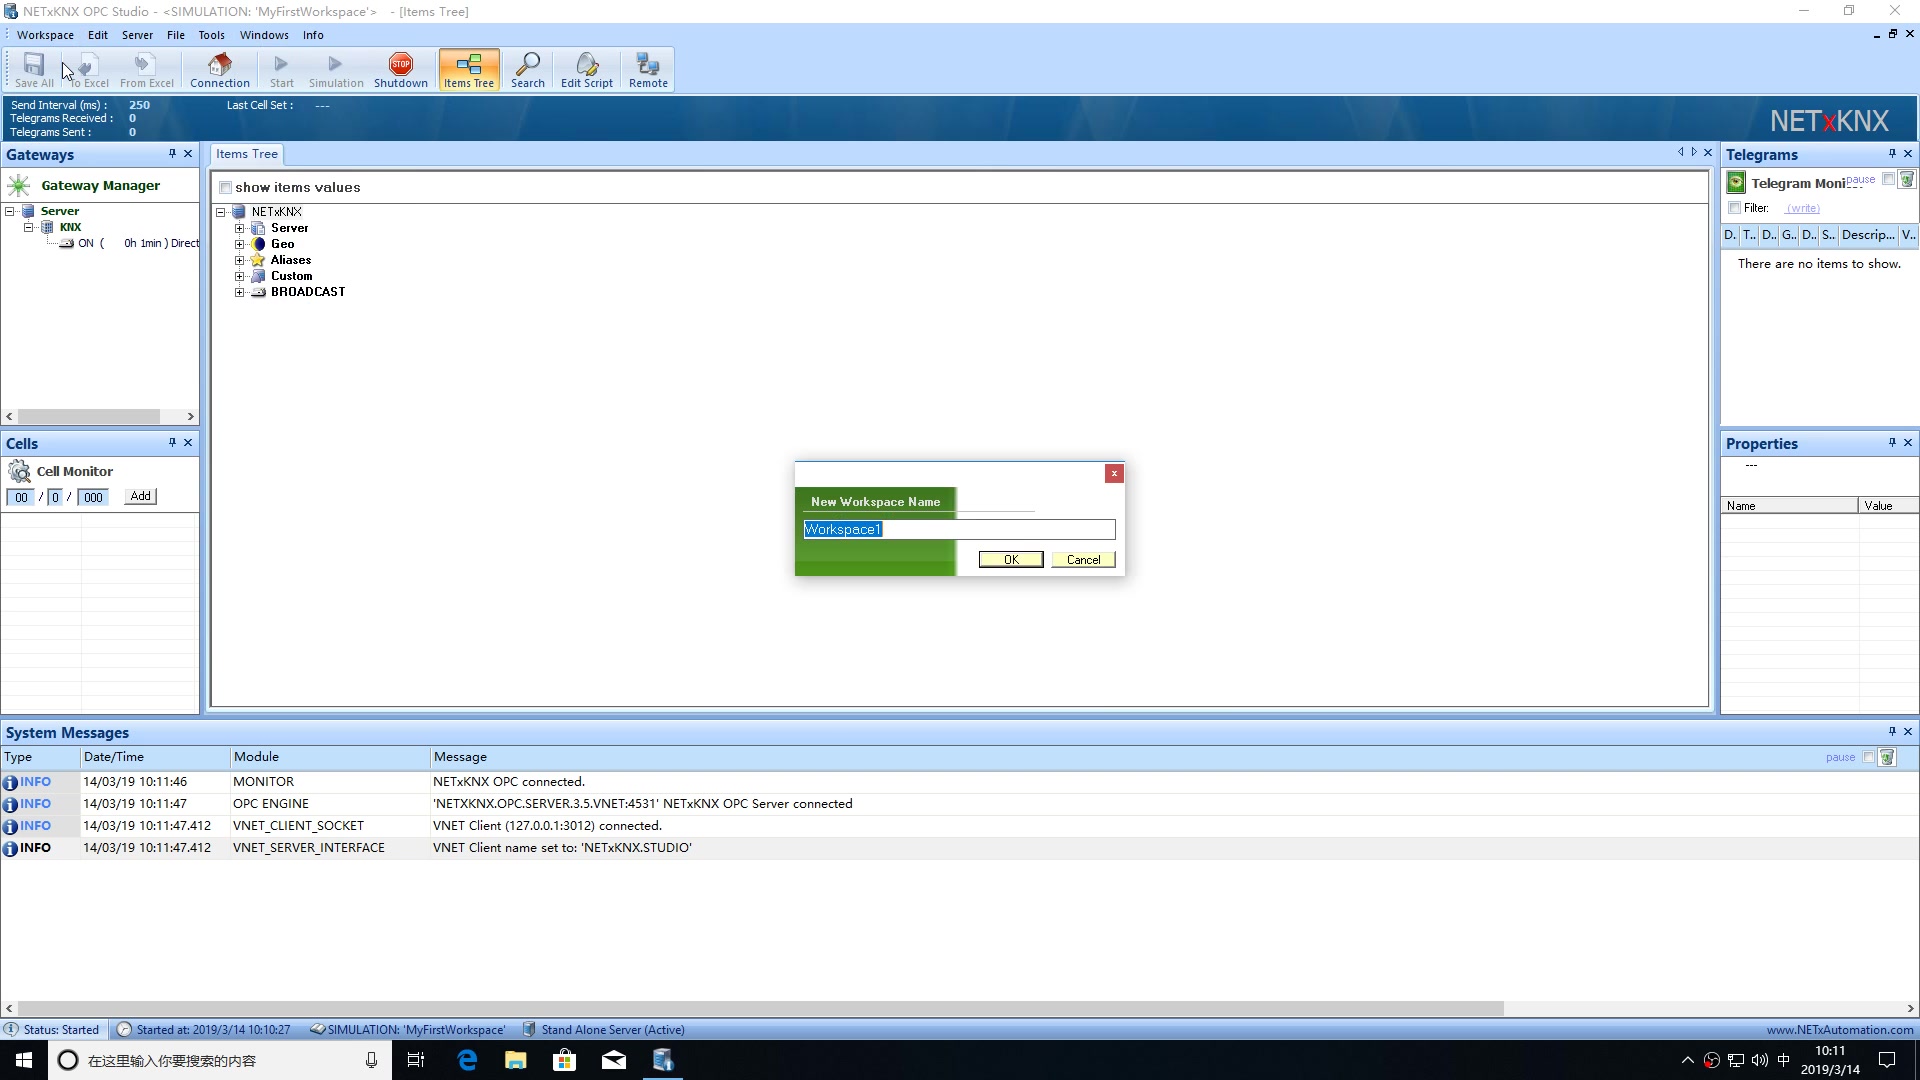This screenshot has width=1920, height=1080.
Task: Click the Workspace1 name input field
Action: coord(959,530)
